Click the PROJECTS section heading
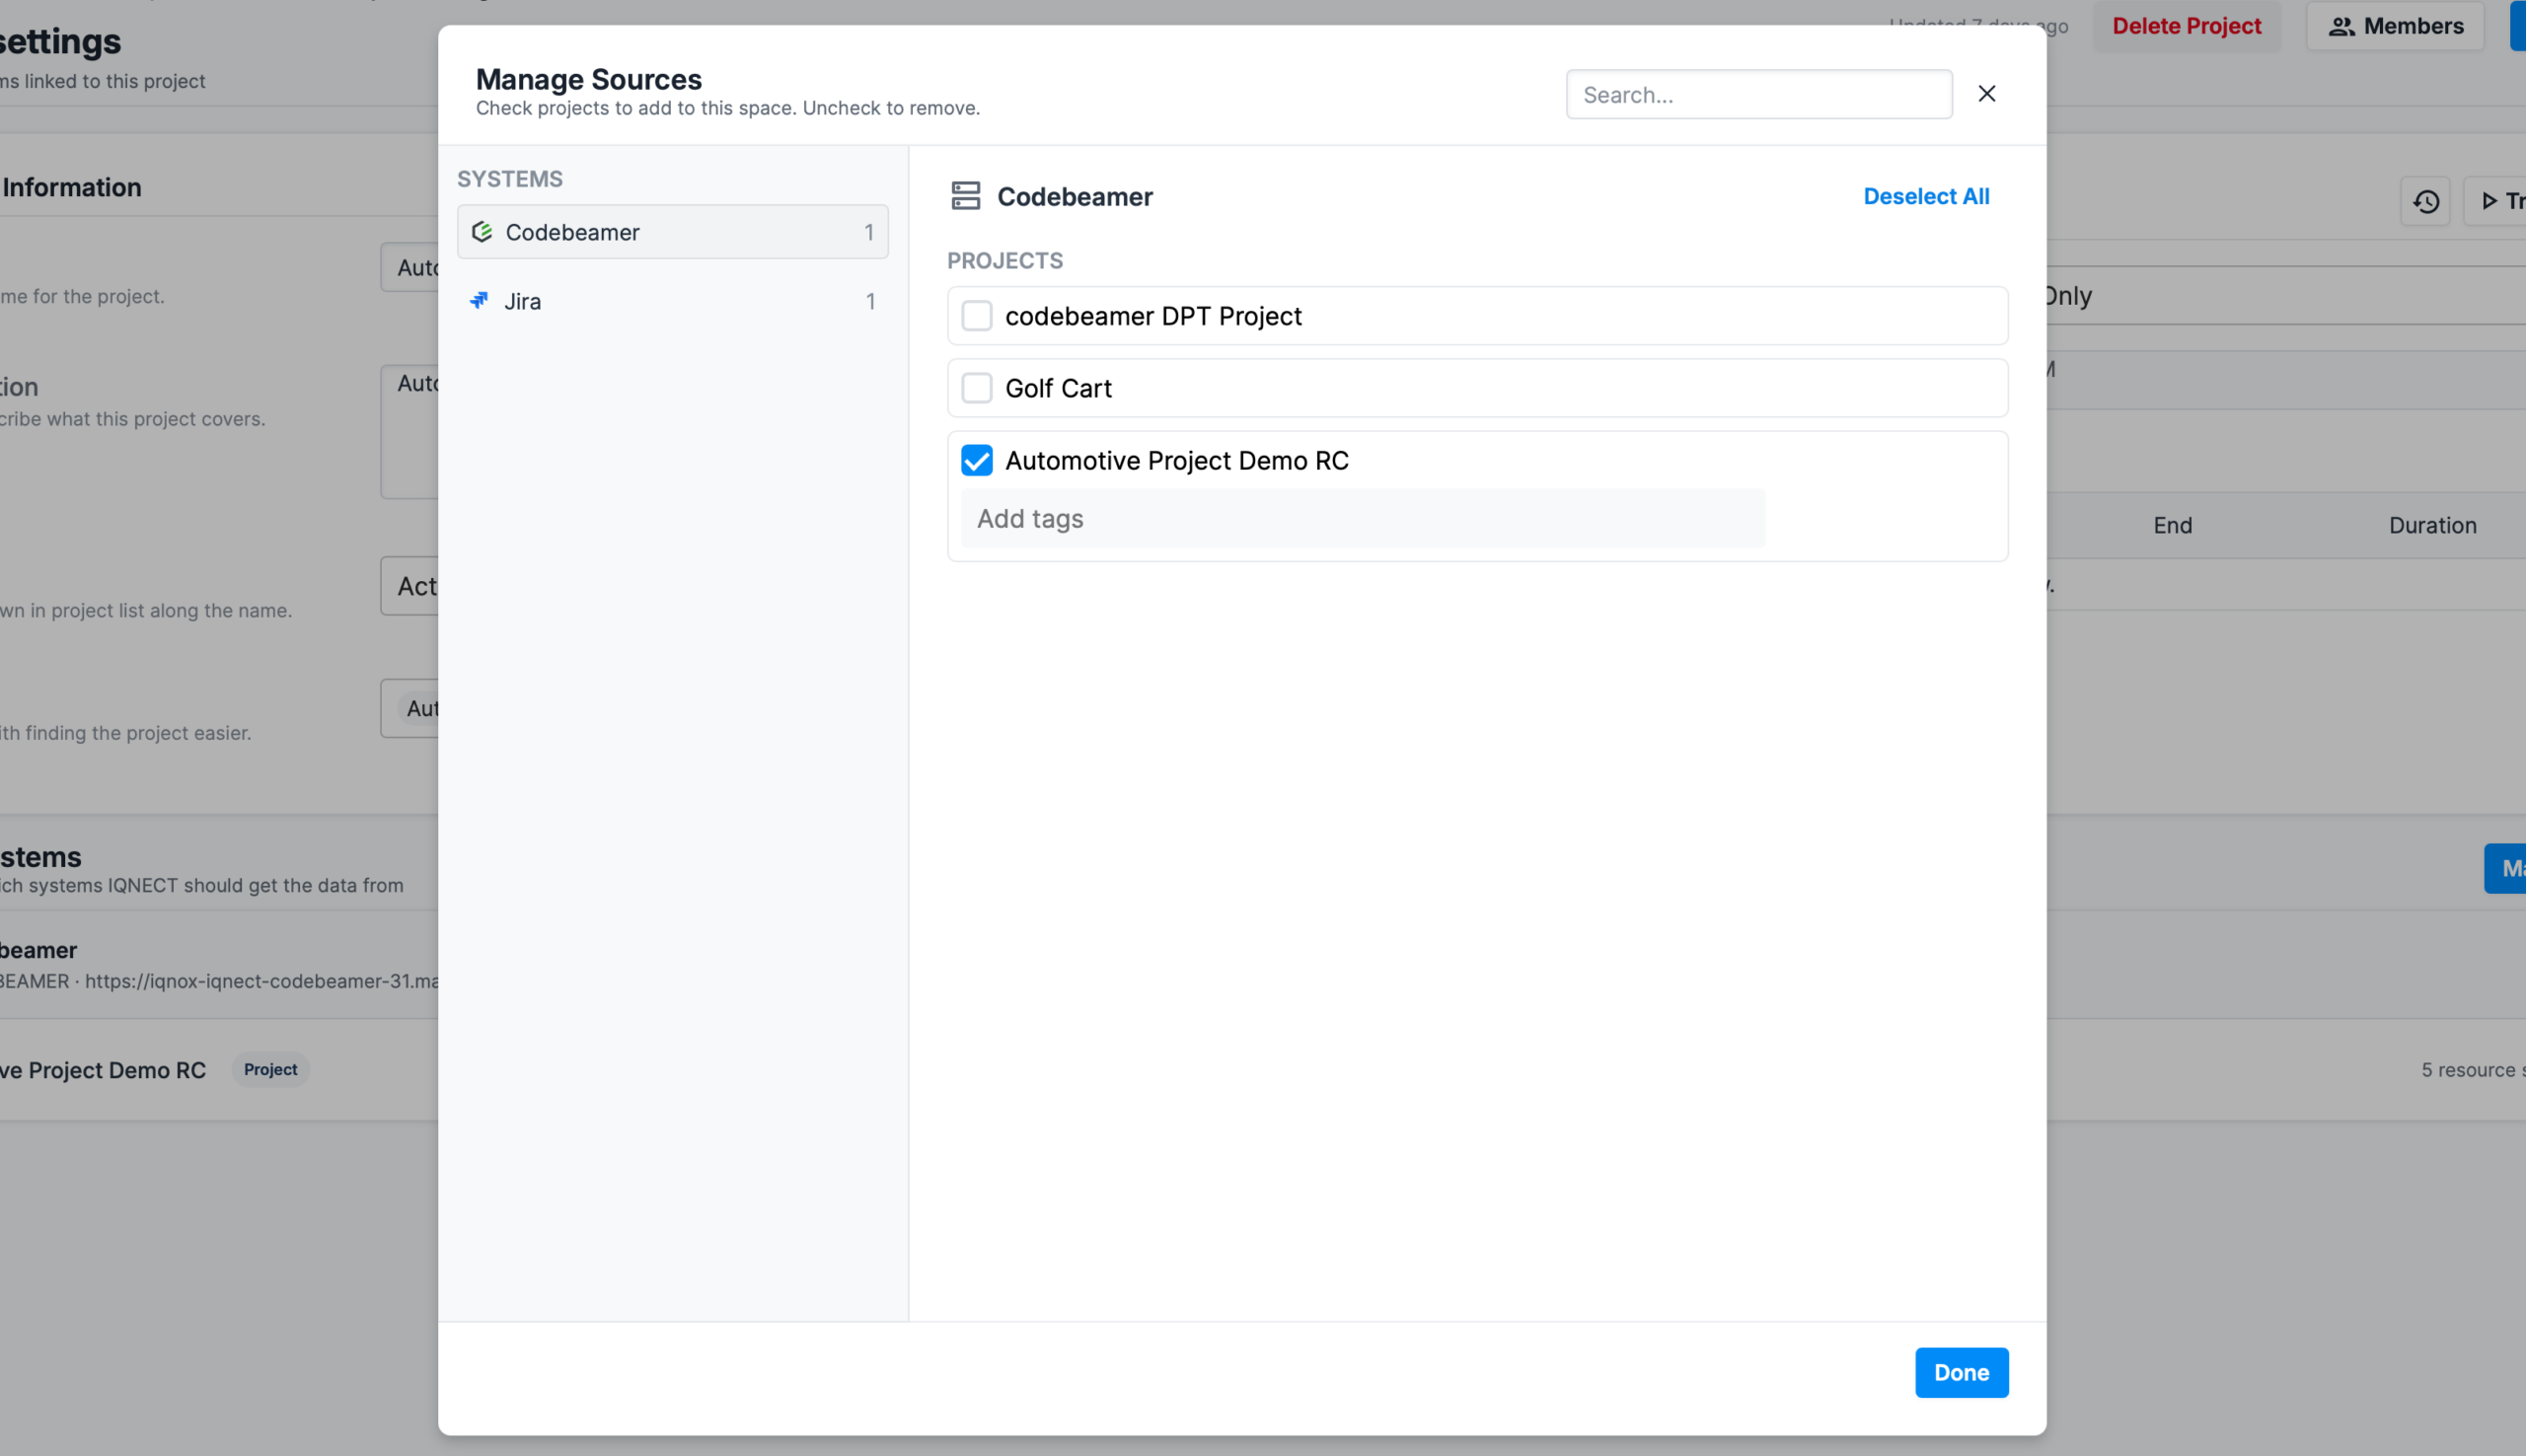Viewport: 2526px width, 1456px height. (x=1005, y=261)
